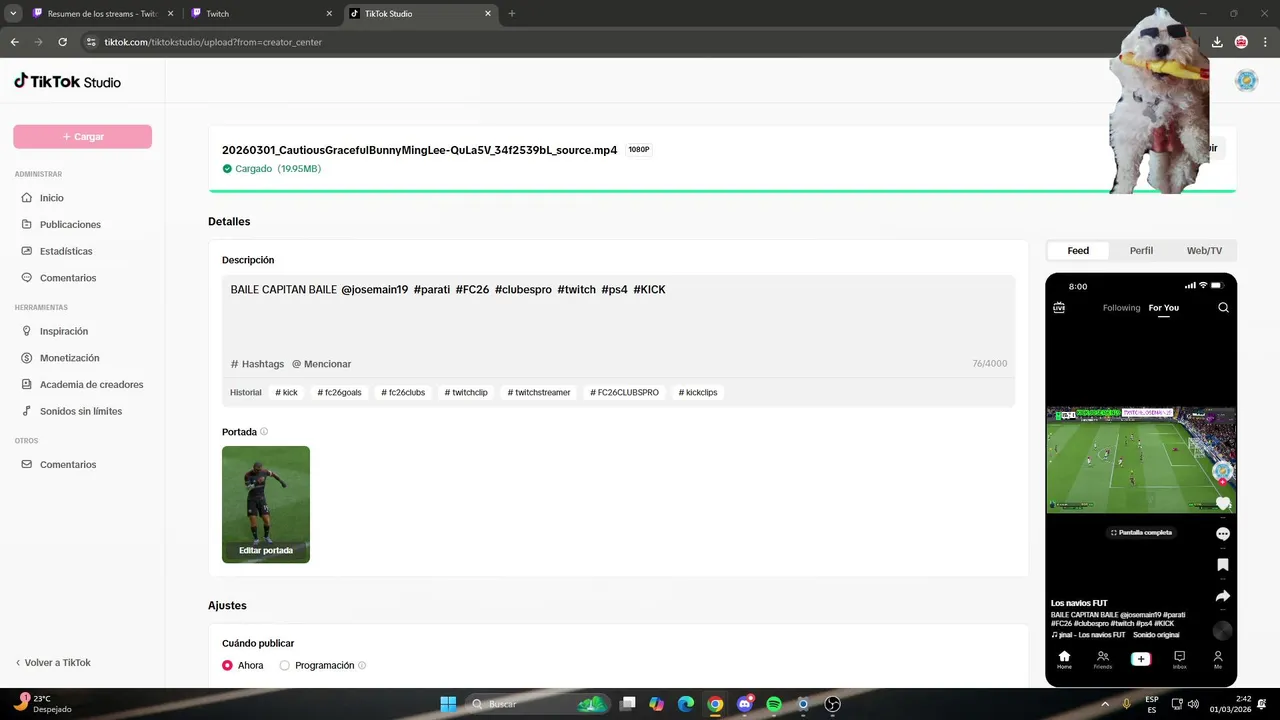Show hidden system tray icons
The image size is (1280, 720).
tap(1103, 704)
